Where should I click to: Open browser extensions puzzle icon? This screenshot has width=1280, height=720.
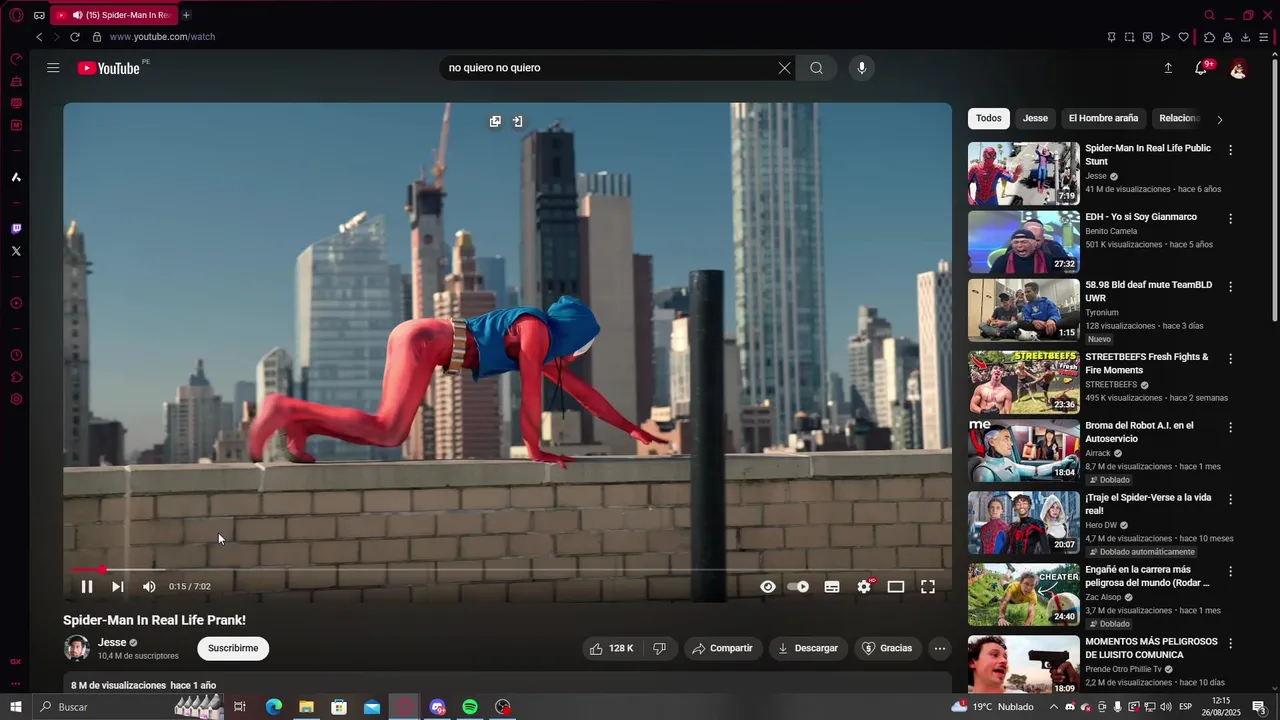(1209, 37)
